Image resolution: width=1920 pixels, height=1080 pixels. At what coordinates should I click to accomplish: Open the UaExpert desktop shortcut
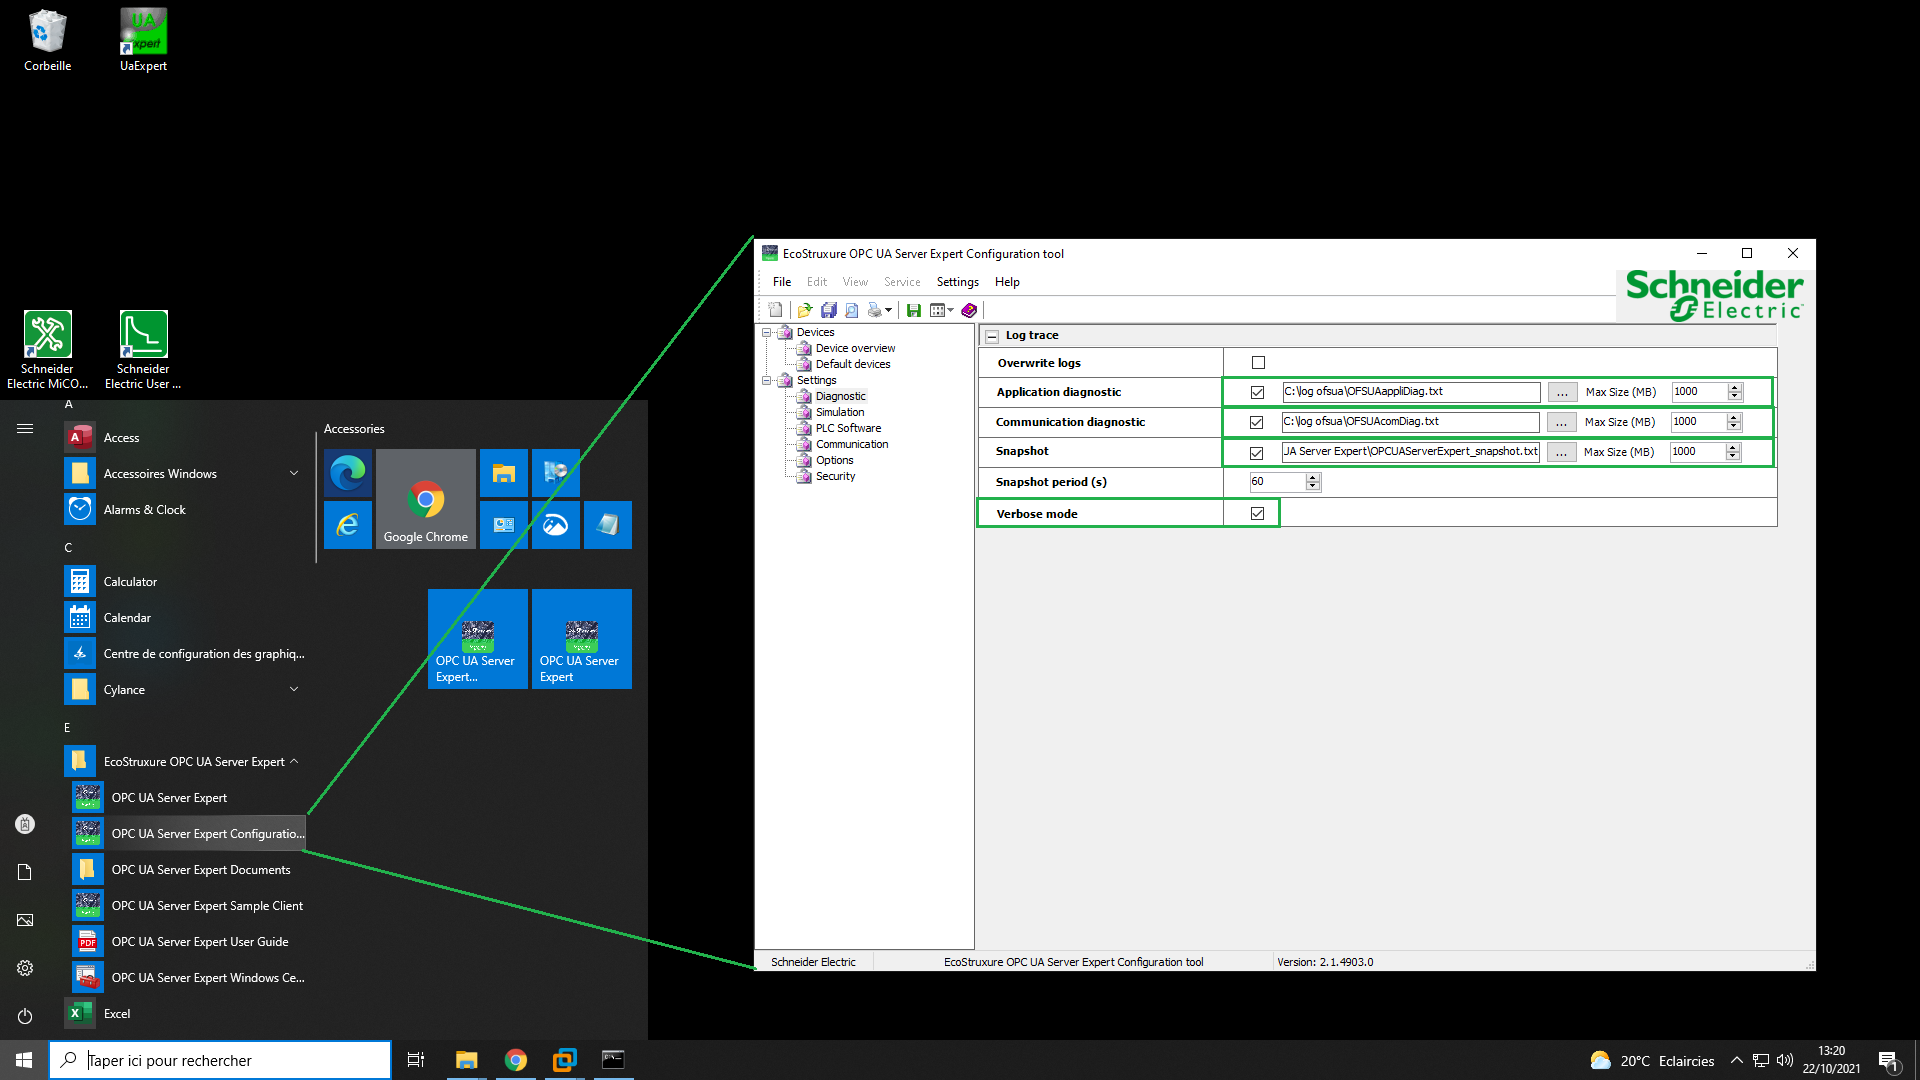coord(144,40)
